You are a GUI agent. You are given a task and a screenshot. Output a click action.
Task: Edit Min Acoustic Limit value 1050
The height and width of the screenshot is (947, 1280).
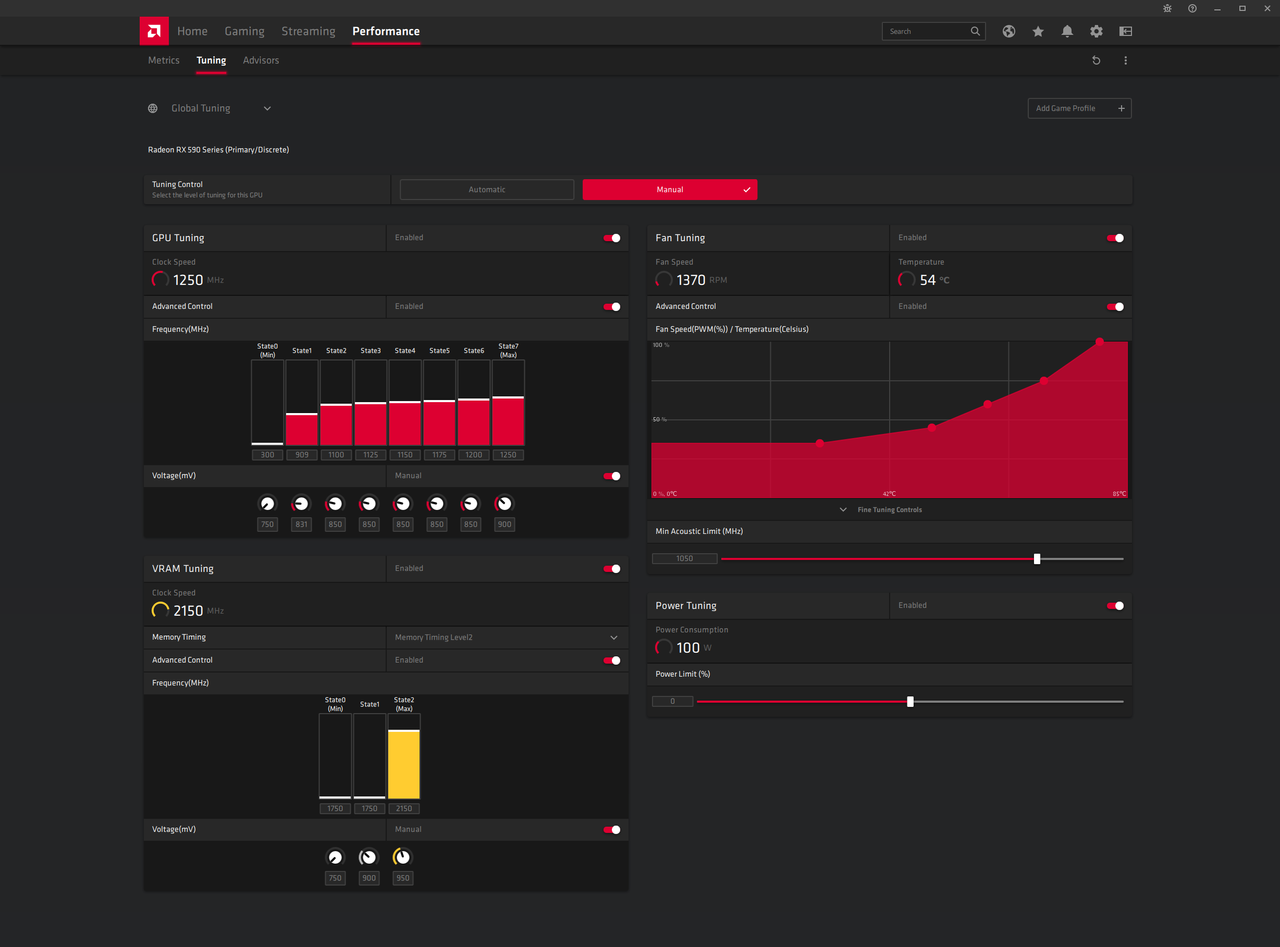pos(684,559)
